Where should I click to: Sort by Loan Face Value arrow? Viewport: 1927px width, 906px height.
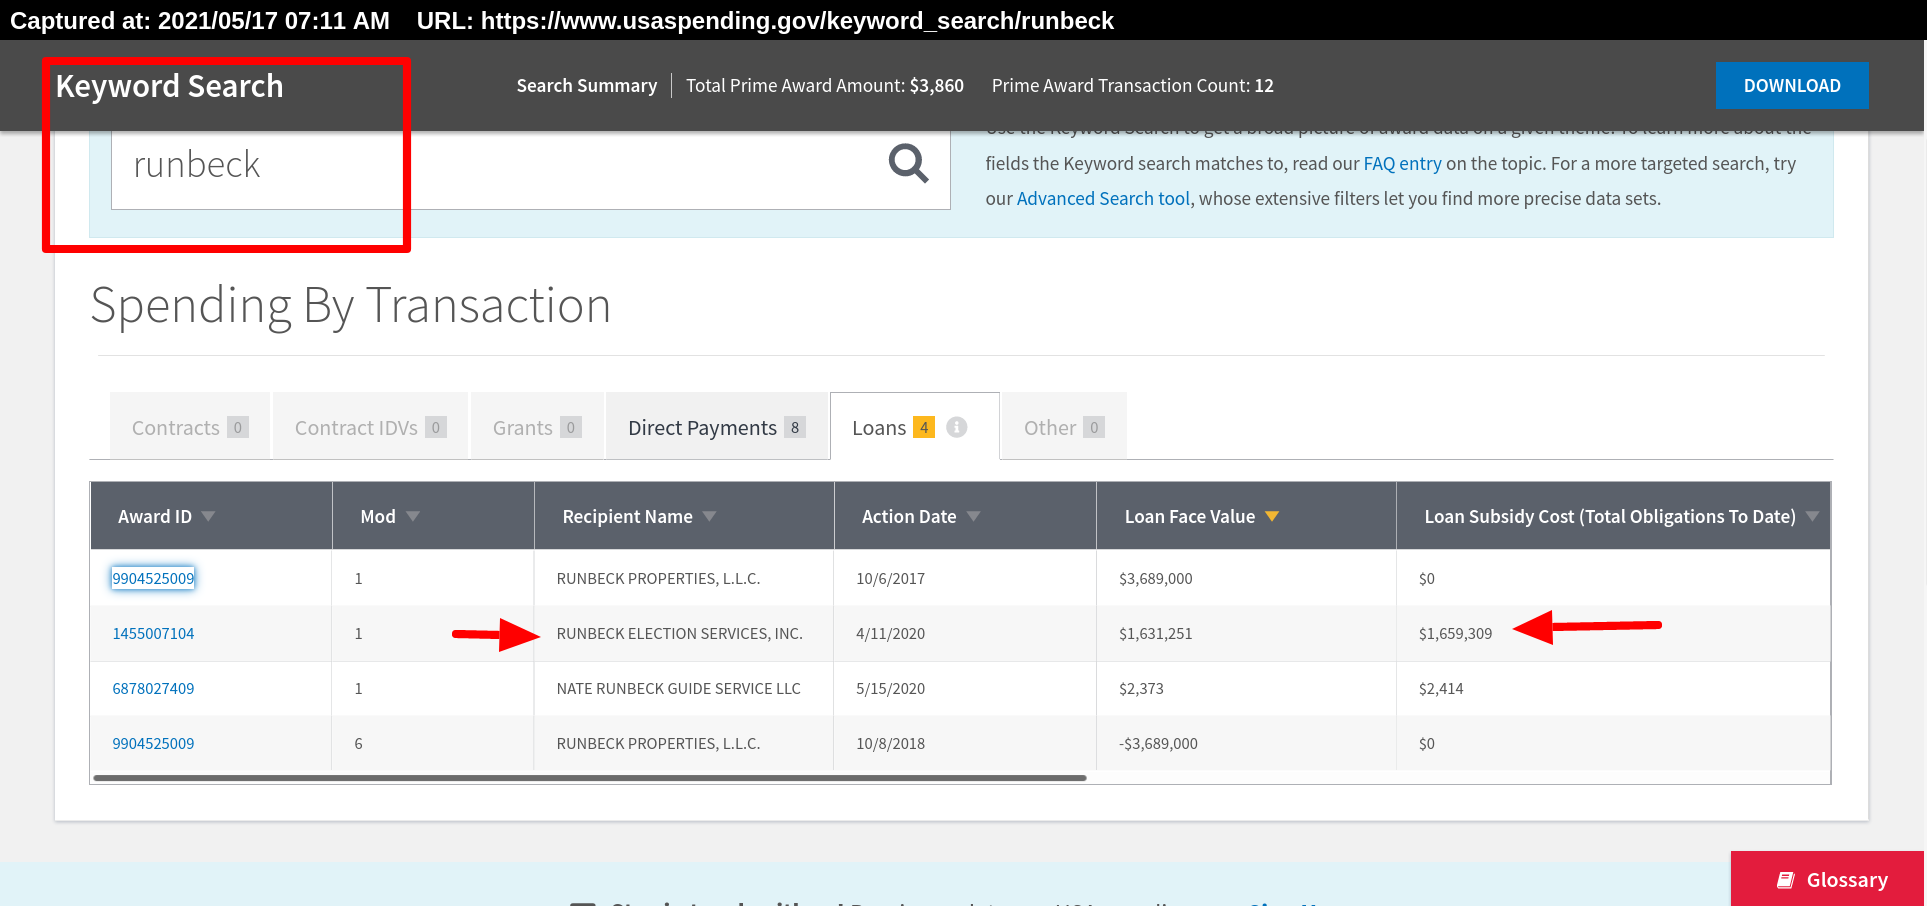pos(1272,516)
